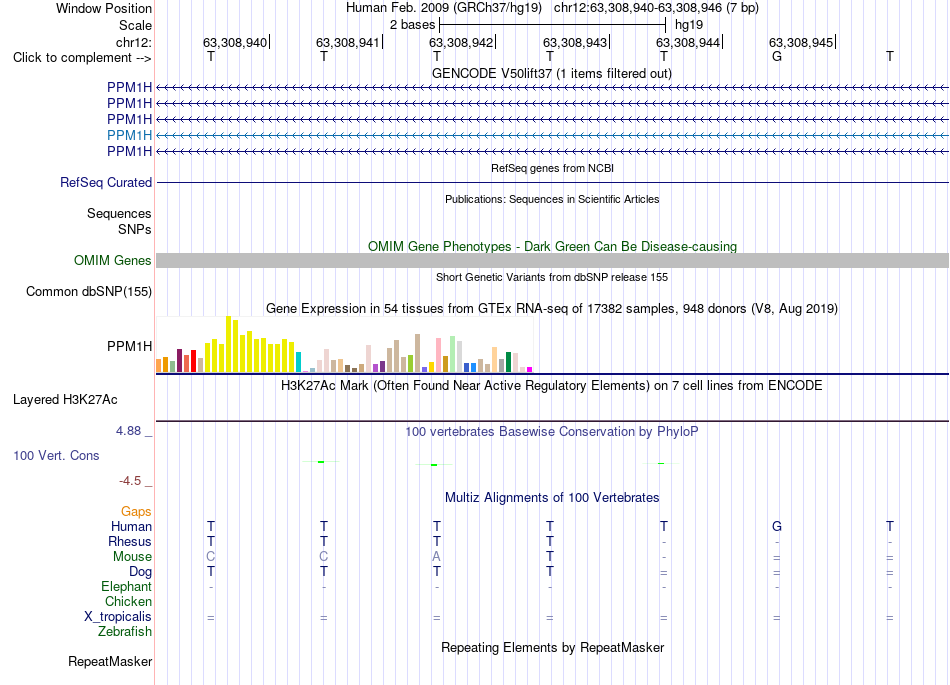
Task: Click the hg19 label beside the scale bar
Action: pos(689,25)
